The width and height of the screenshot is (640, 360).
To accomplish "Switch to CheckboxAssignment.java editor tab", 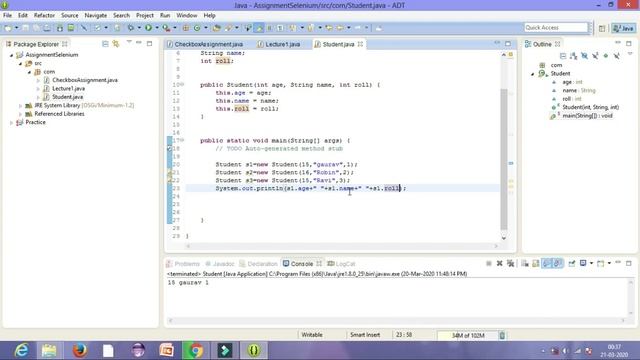I will click(x=205, y=44).
